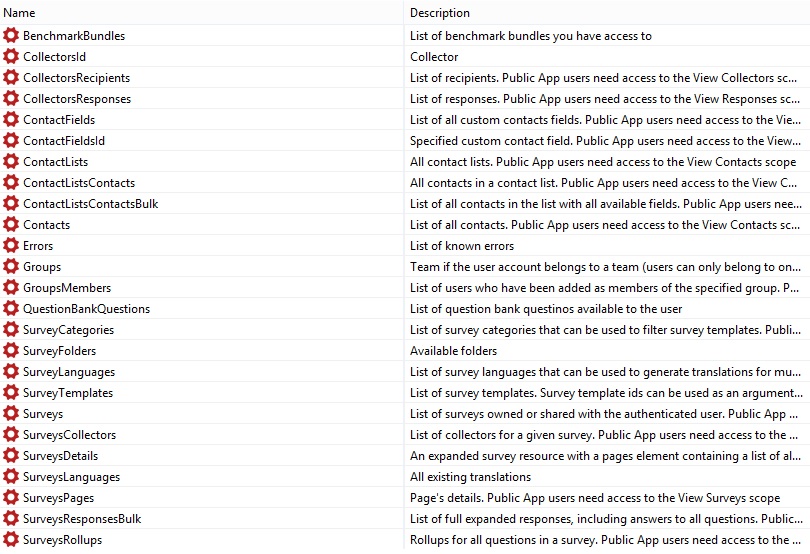Click the gear icon beside Groups

point(11,267)
